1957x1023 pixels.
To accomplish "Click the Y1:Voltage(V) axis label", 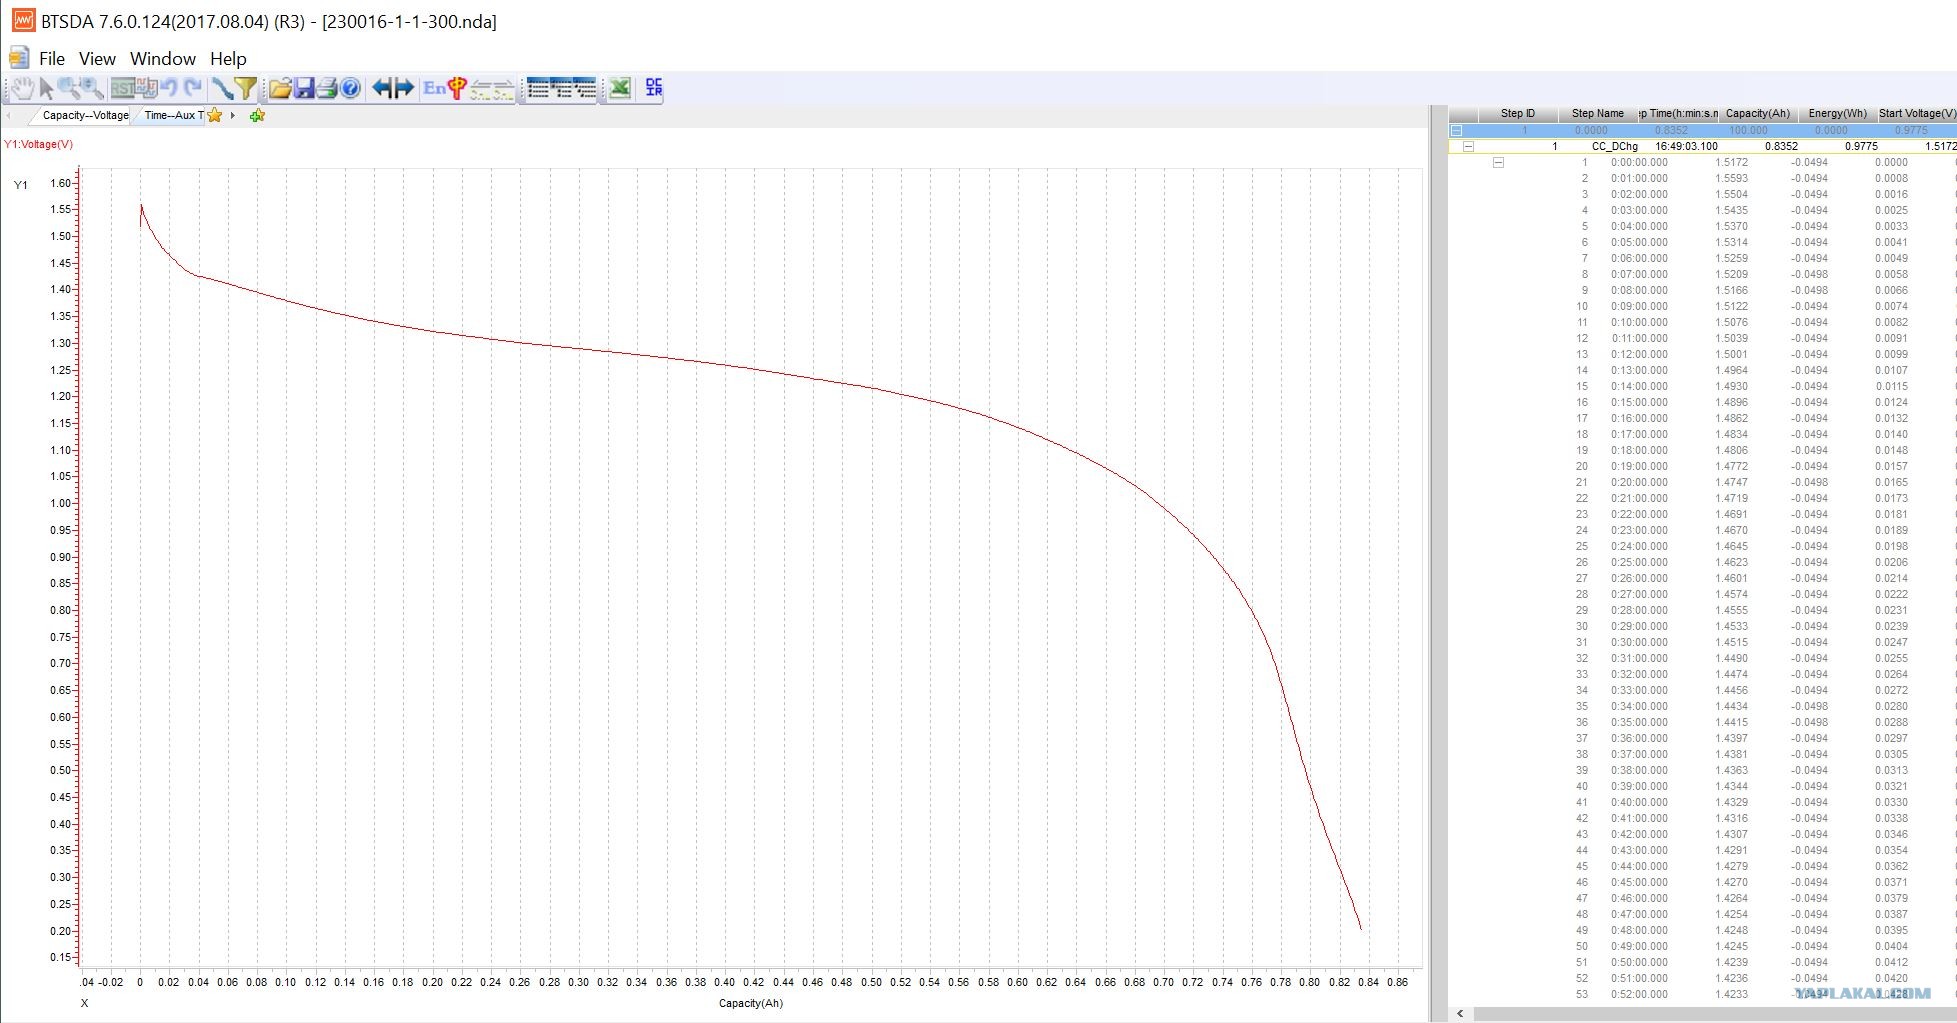I will pos(39,144).
